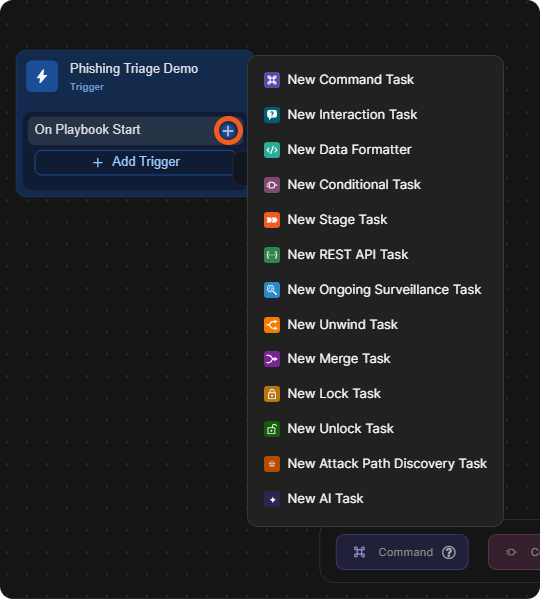This screenshot has width=540, height=599.
Task: Click the New Unlock Task open-padlock icon
Action: pos(272,429)
